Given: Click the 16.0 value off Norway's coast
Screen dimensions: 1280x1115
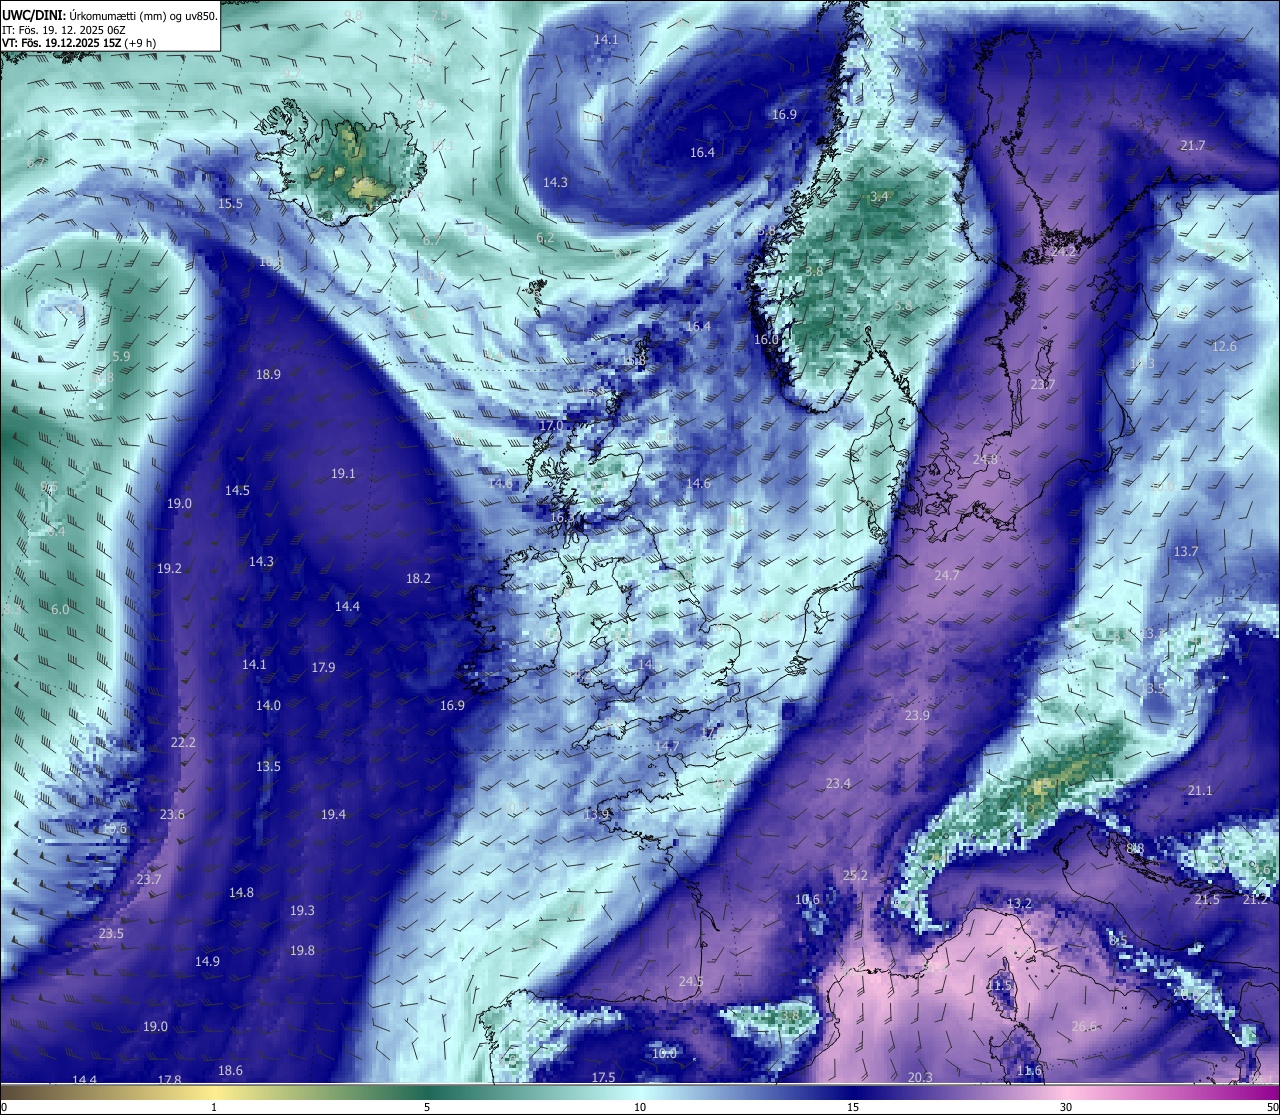Looking at the screenshot, I should [x=765, y=339].
